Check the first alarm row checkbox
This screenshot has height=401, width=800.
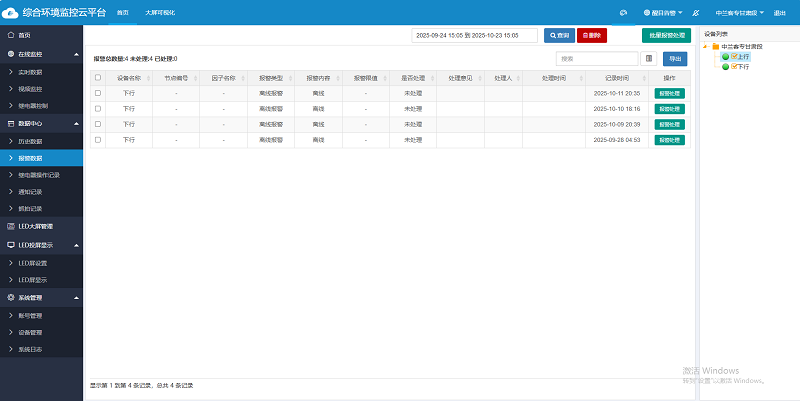(x=97, y=93)
